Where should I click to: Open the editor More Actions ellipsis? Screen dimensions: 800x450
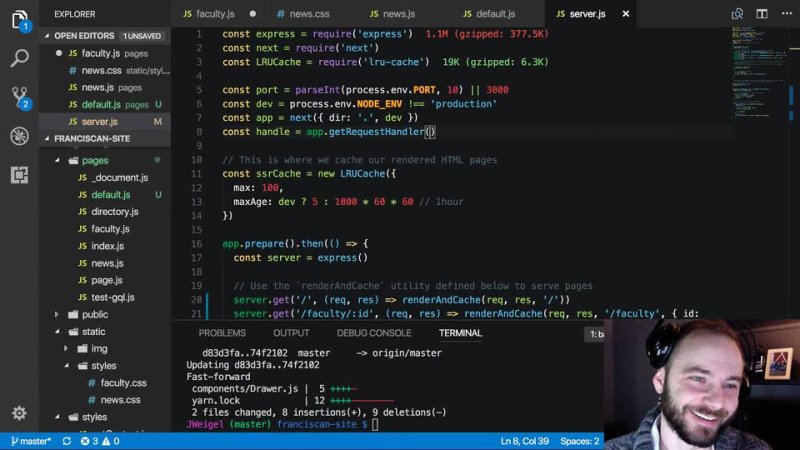coord(787,13)
